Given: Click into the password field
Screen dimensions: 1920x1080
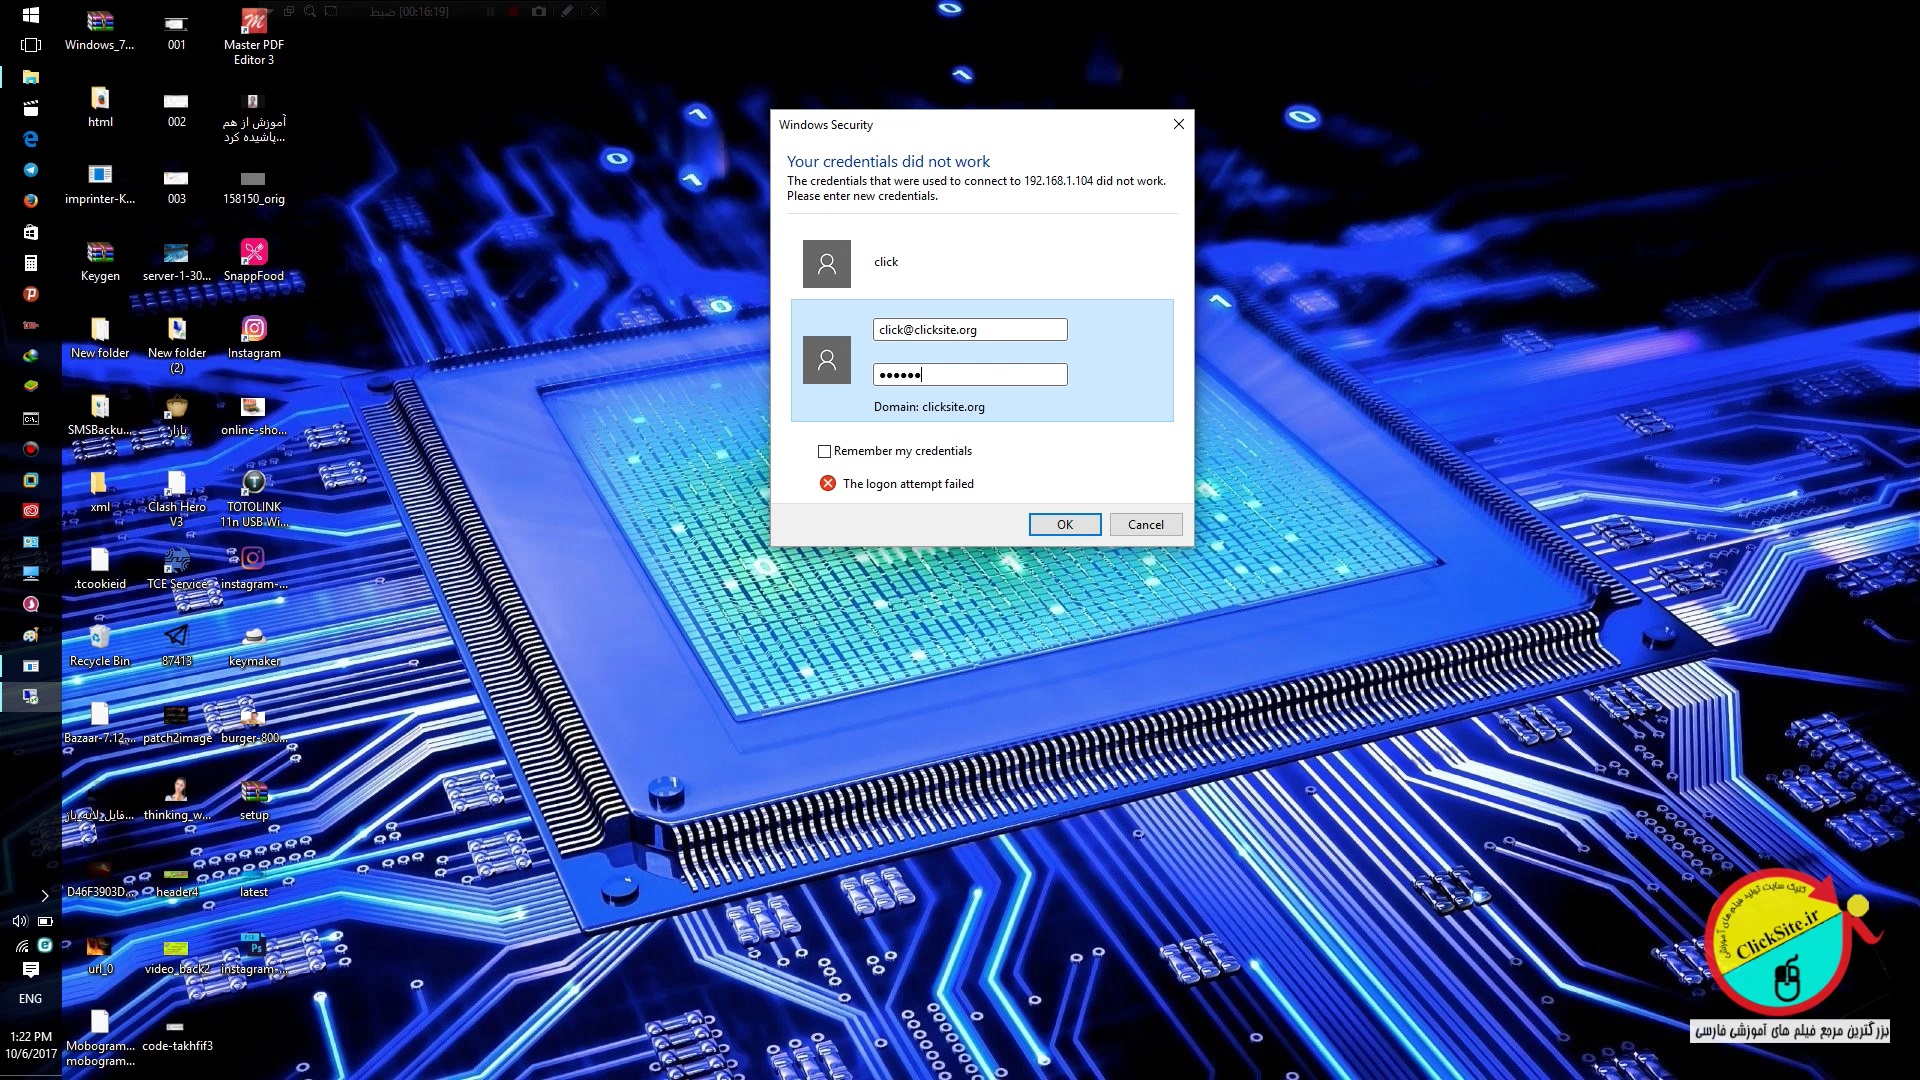Looking at the screenshot, I should (x=969, y=375).
